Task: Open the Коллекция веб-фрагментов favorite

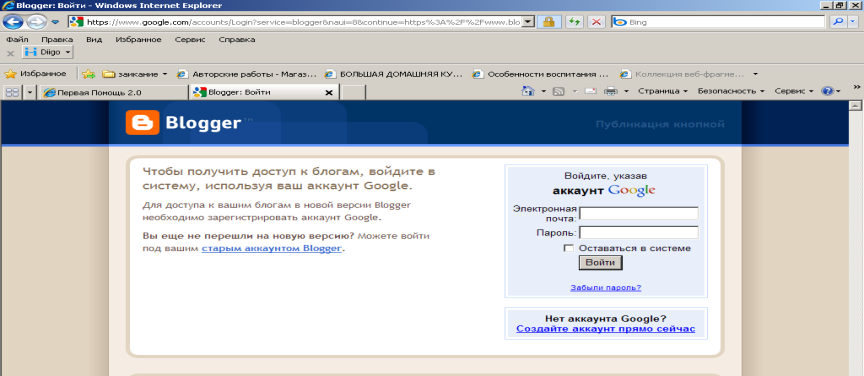Action: pyautogui.click(x=683, y=74)
